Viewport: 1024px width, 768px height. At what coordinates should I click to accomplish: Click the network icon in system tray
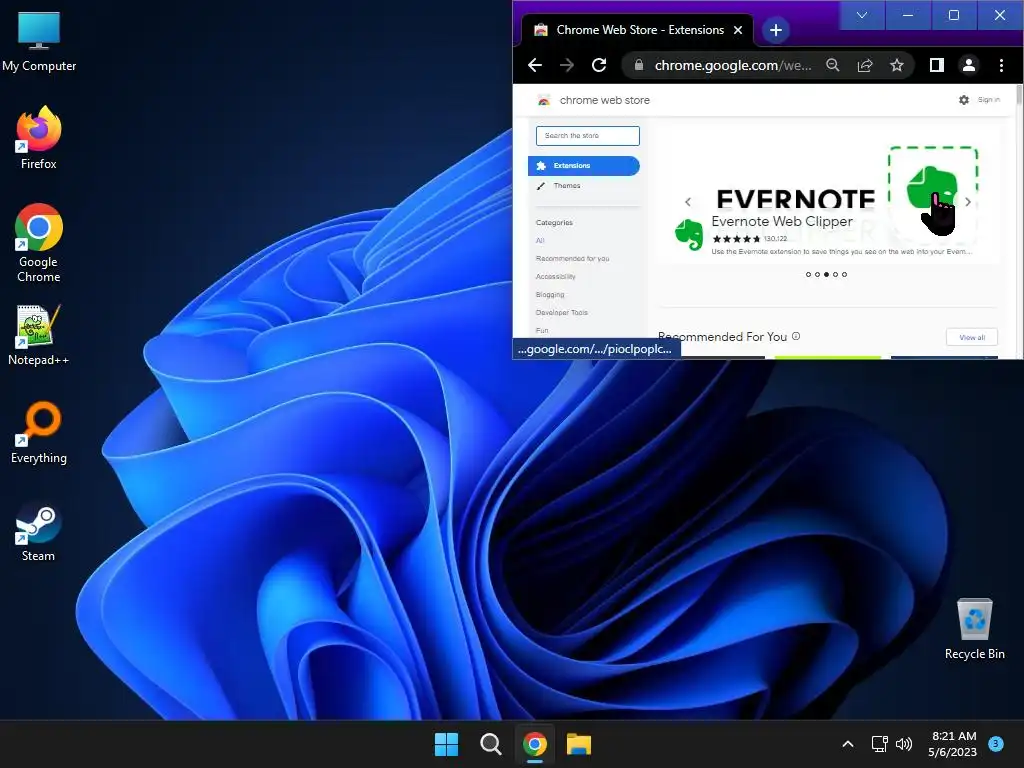(879, 744)
